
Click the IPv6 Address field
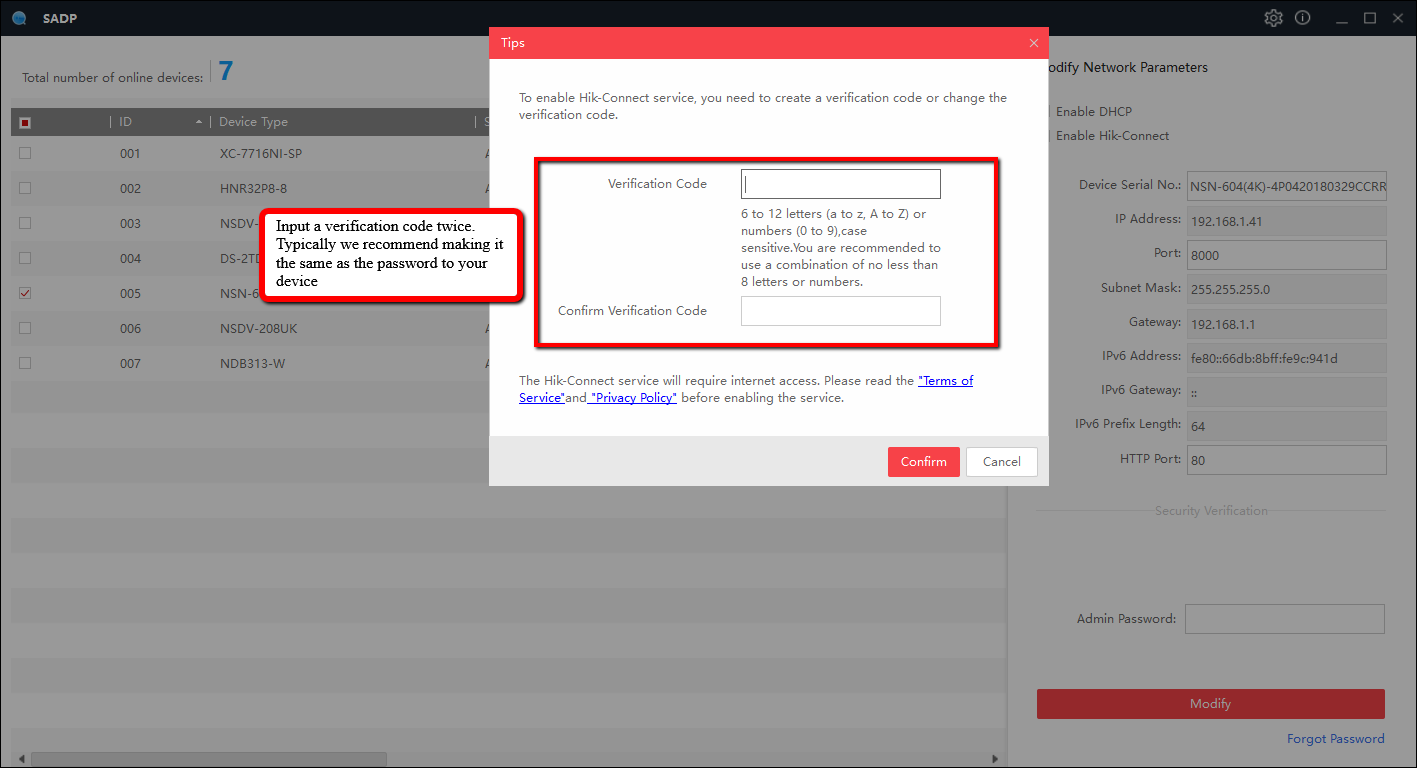tap(1286, 358)
